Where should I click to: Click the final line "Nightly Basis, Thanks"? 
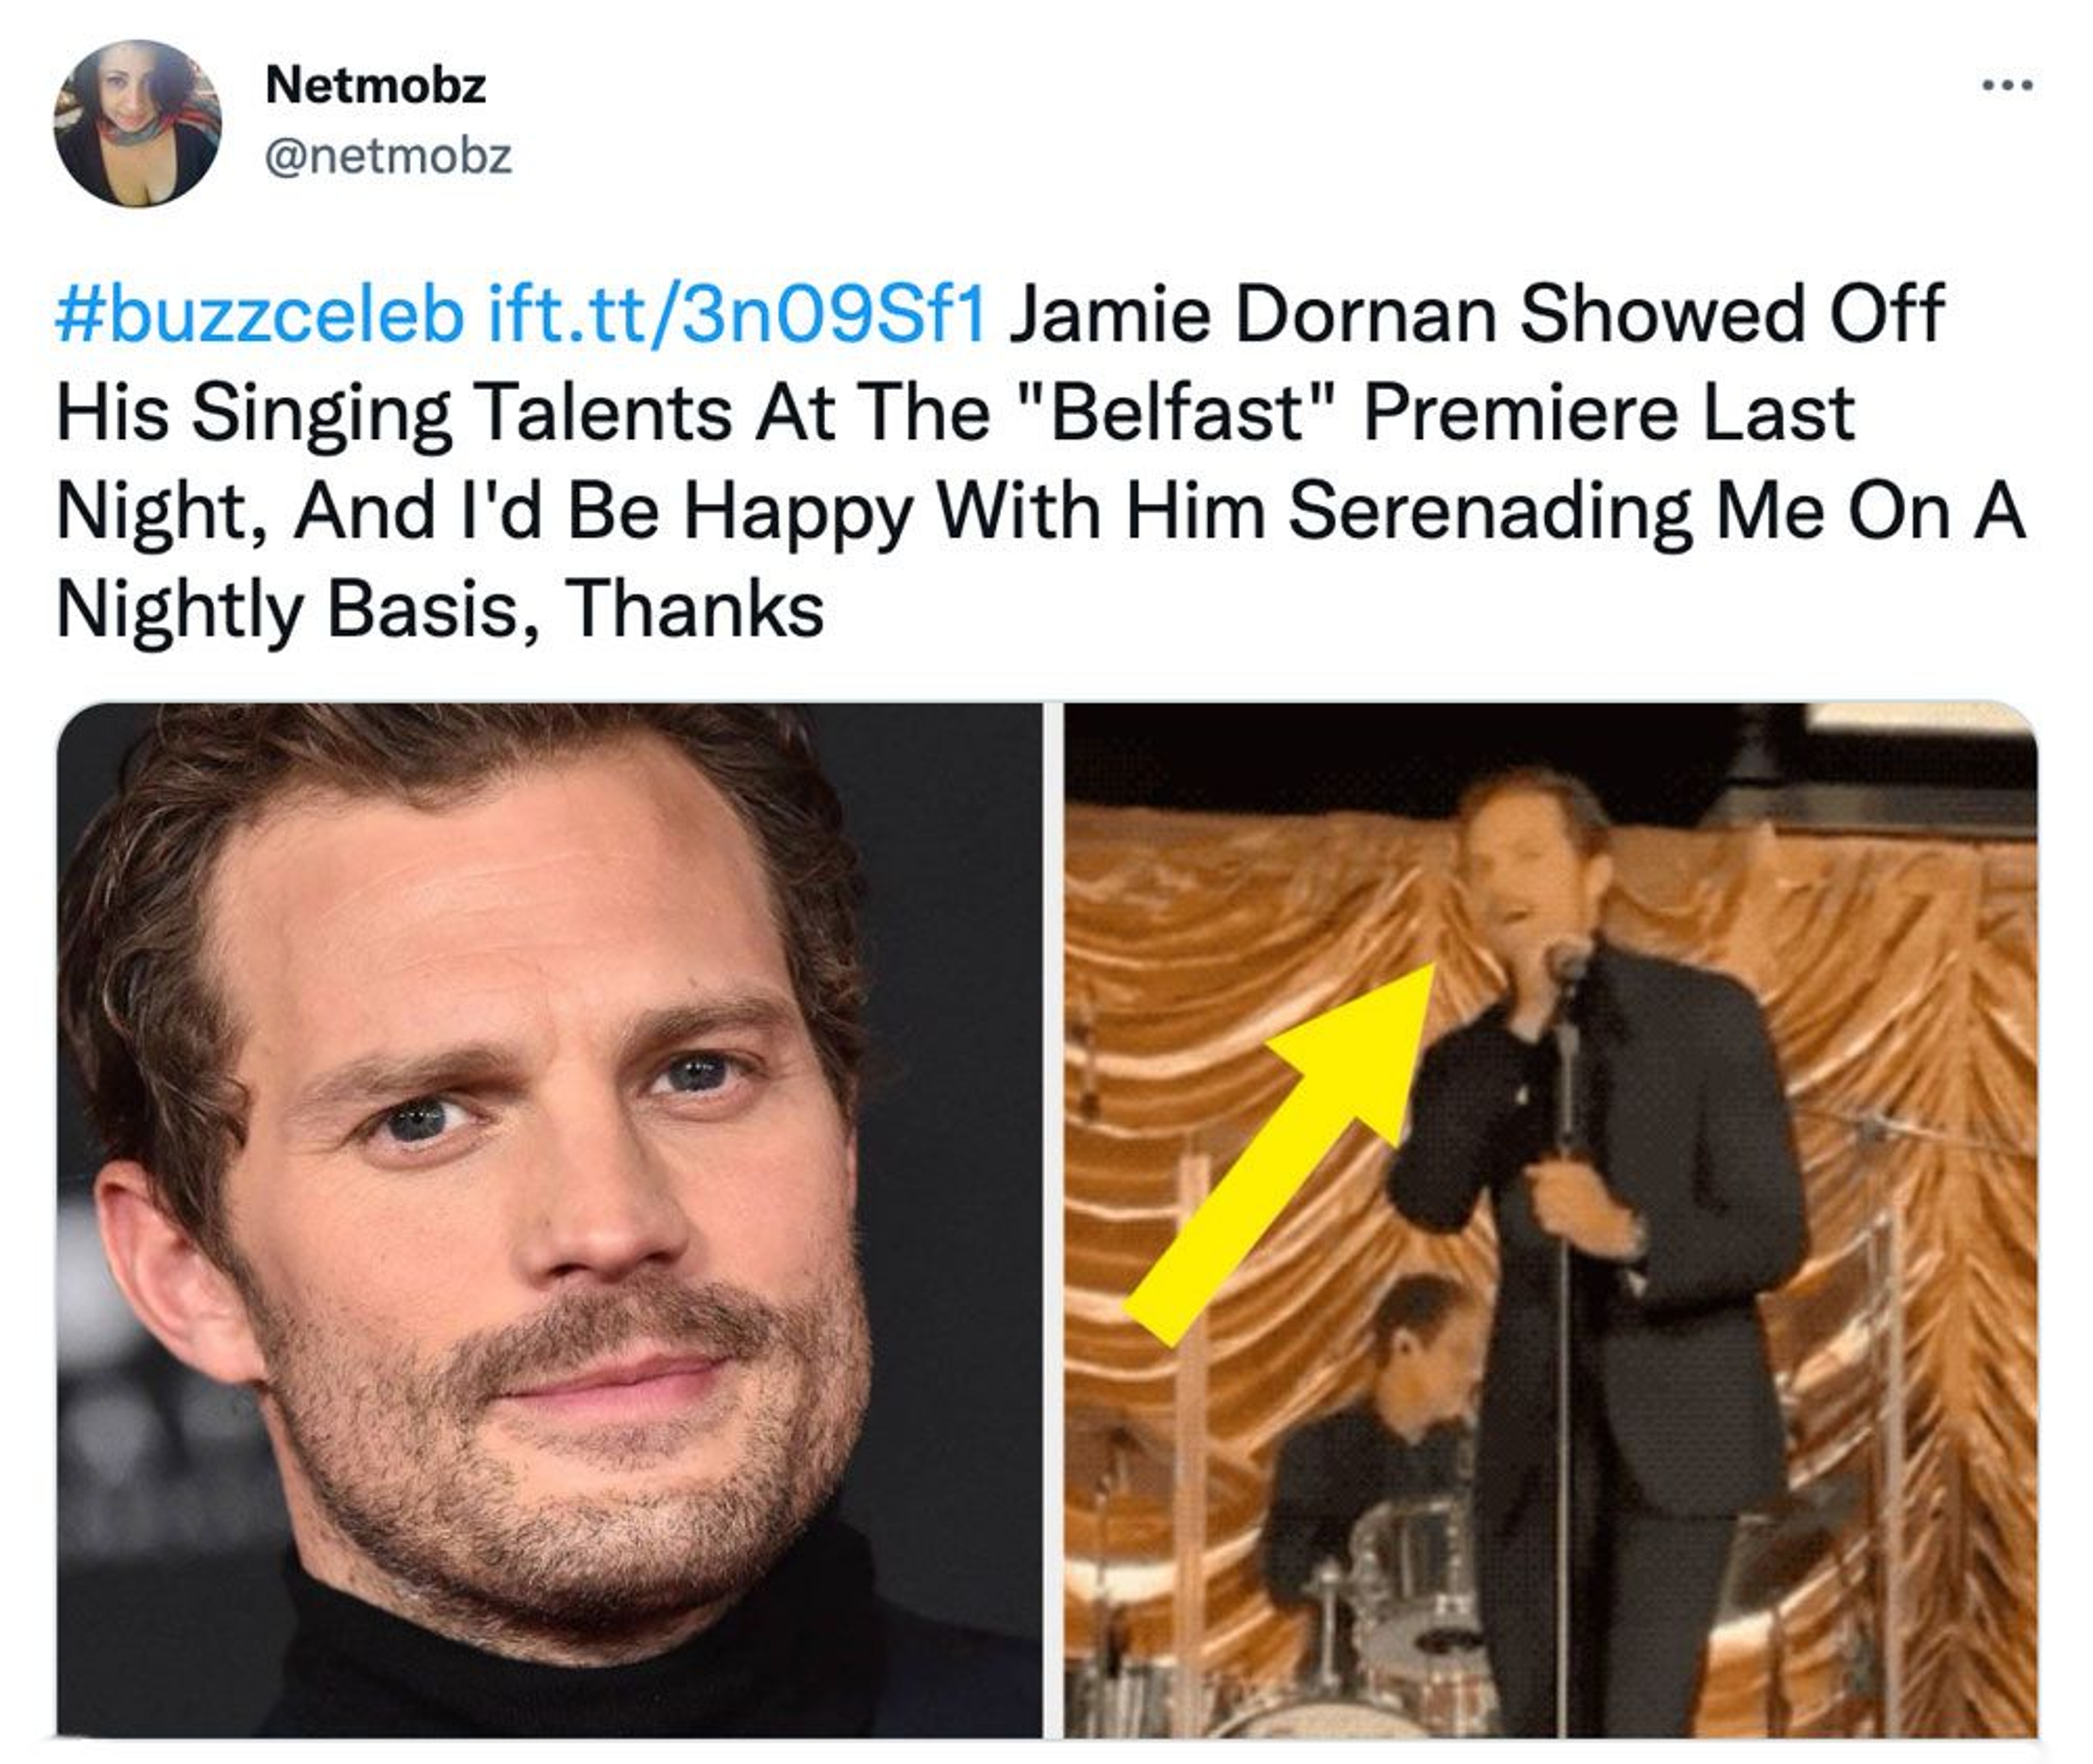tap(440, 608)
